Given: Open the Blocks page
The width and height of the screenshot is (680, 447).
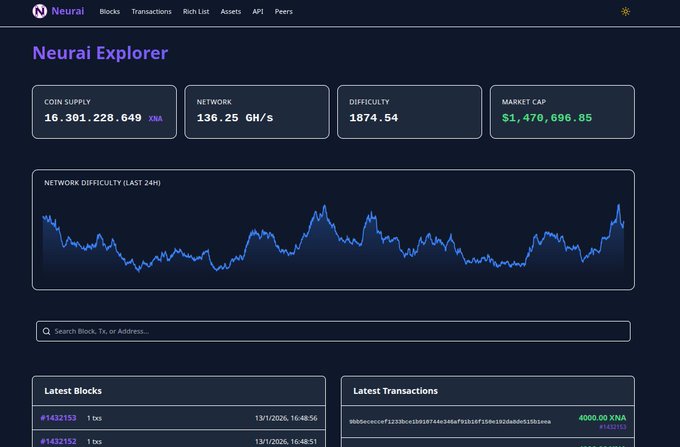Looking at the screenshot, I should pos(110,11).
